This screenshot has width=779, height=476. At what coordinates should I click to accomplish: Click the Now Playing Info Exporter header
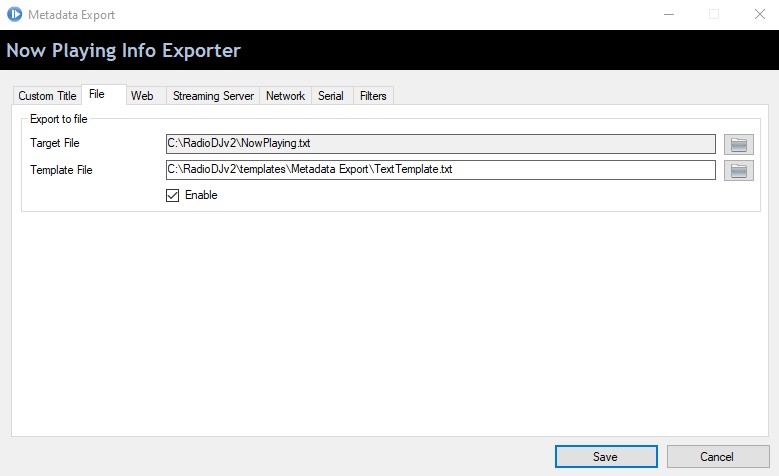coord(123,51)
